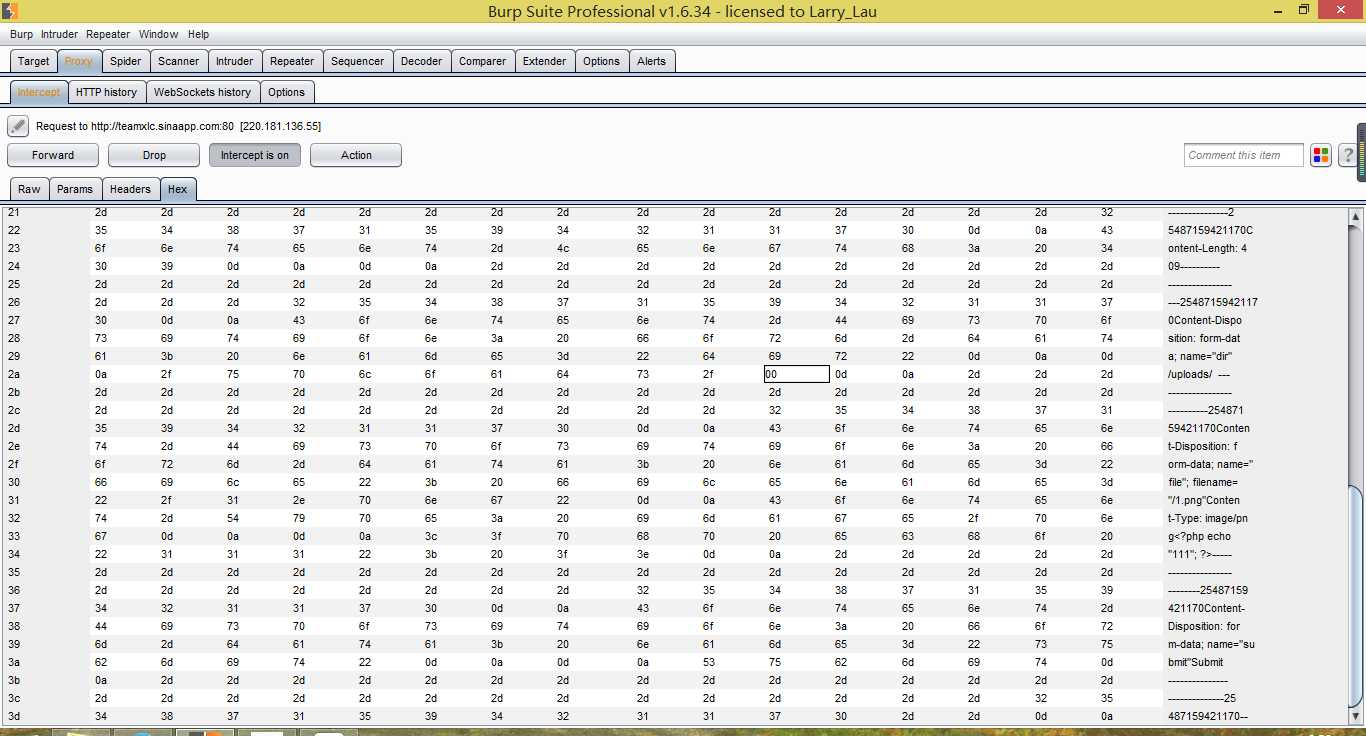
Task: Select the HTTP history sub-tab
Action: (x=106, y=92)
